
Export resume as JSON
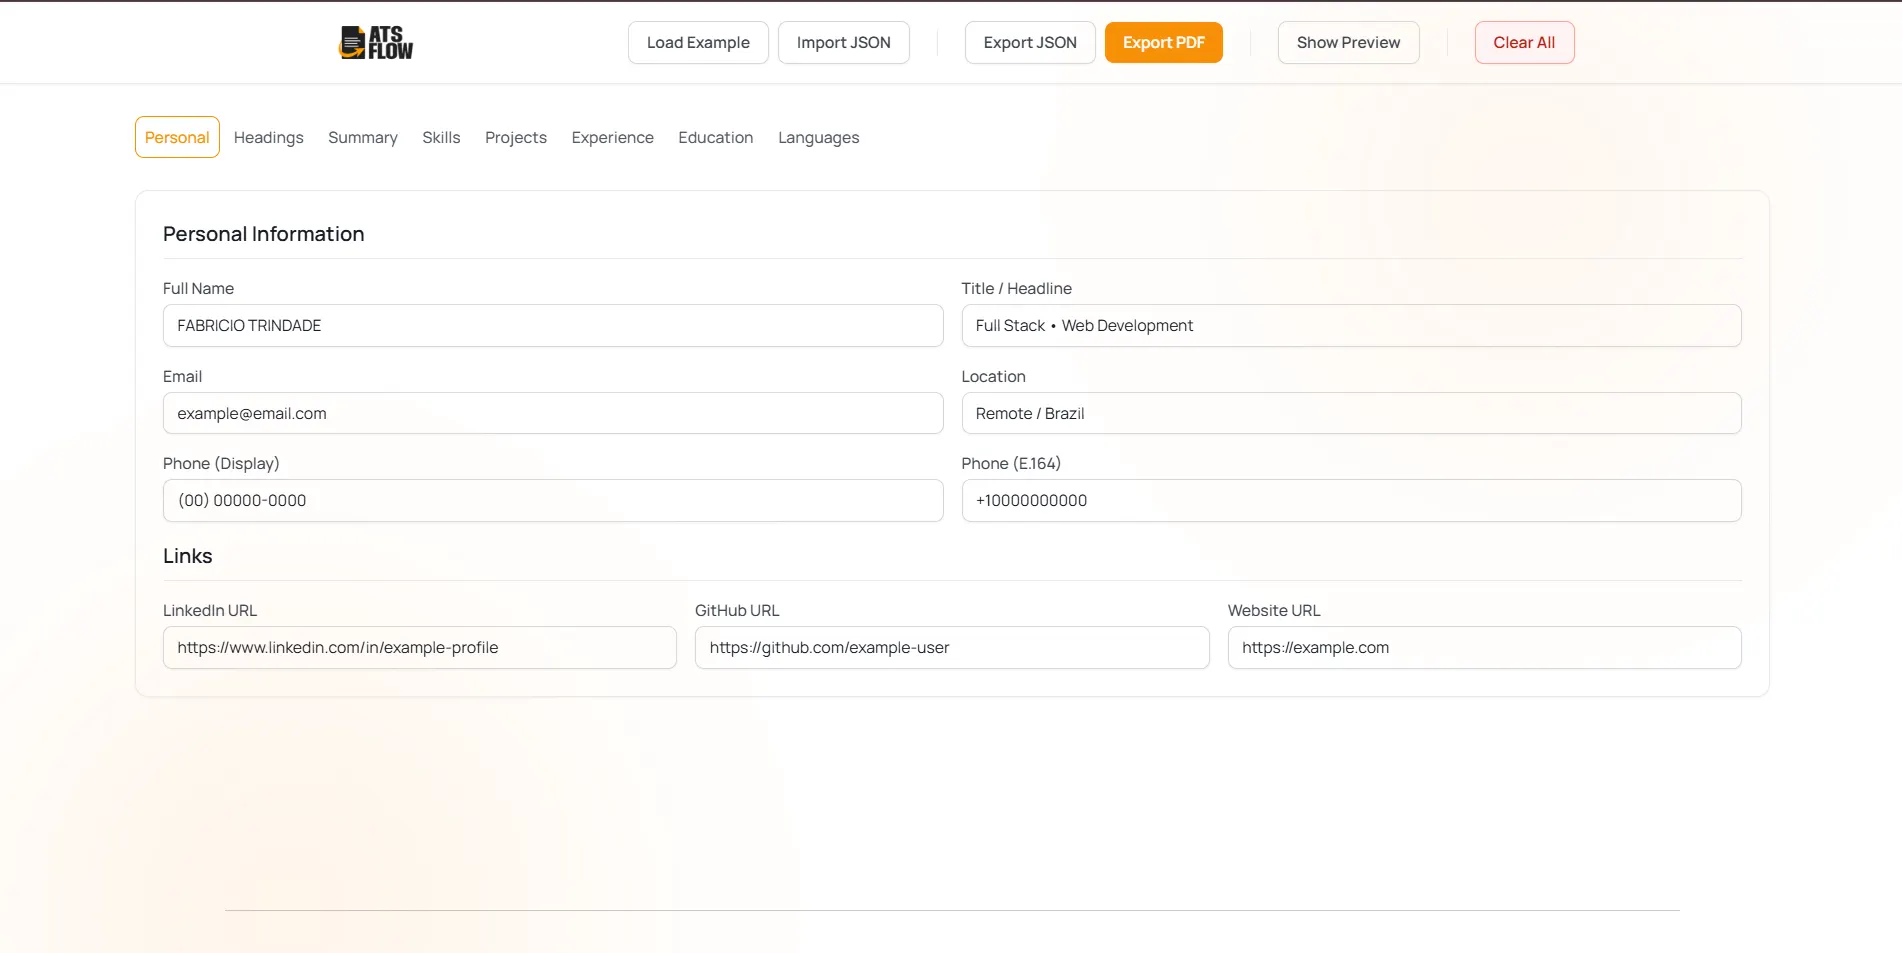pyautogui.click(x=1029, y=43)
